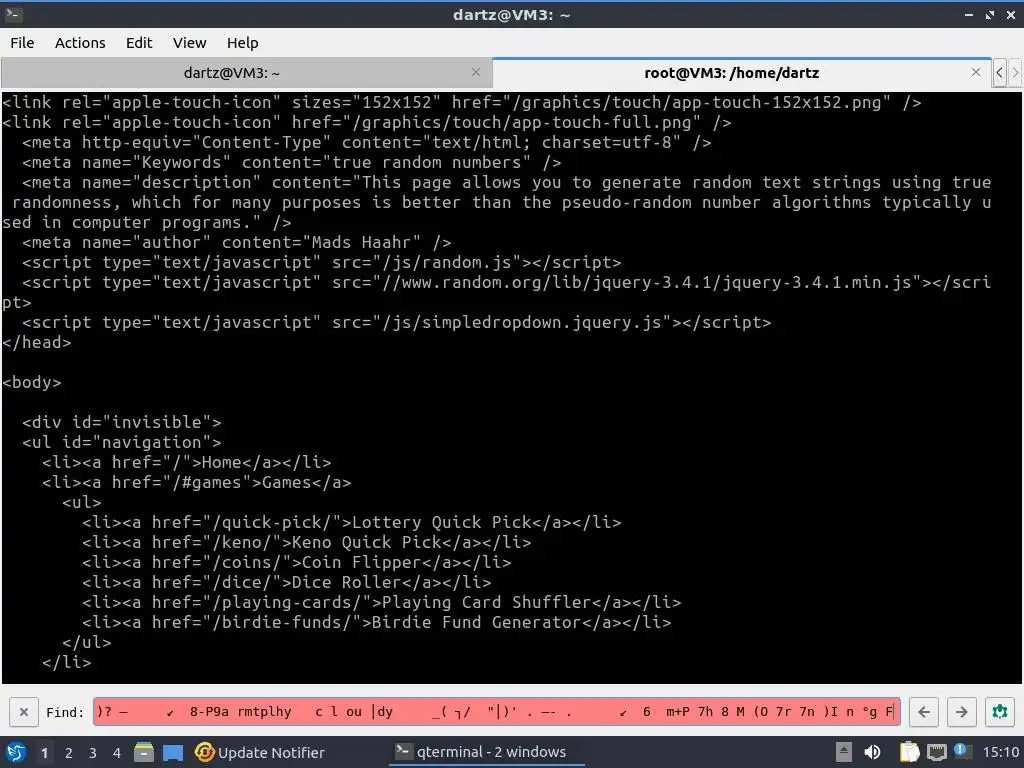Click the qterminal title bar icon
The image size is (1024, 768).
13,14
